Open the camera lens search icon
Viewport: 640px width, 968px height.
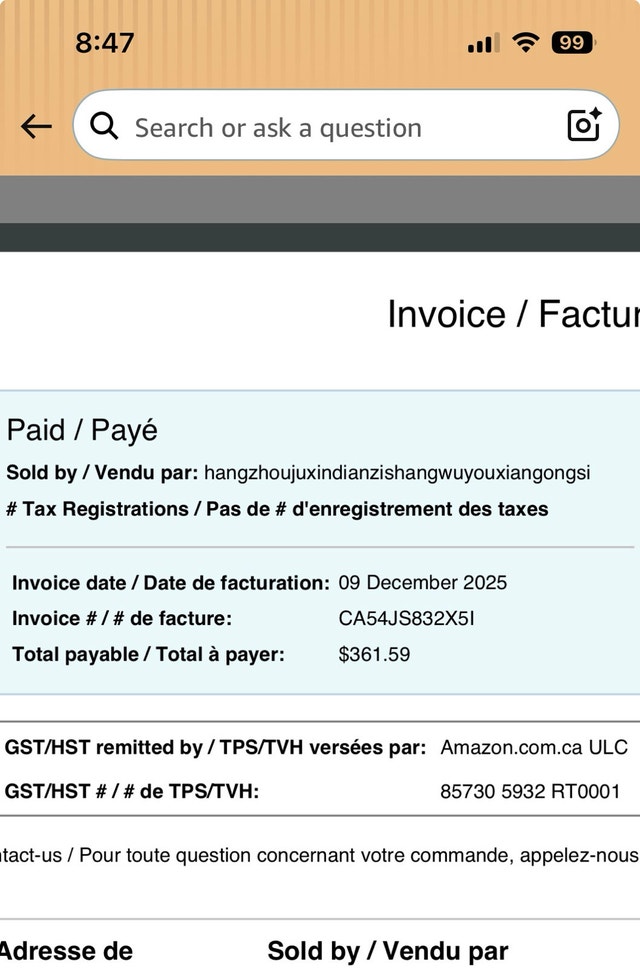click(584, 125)
